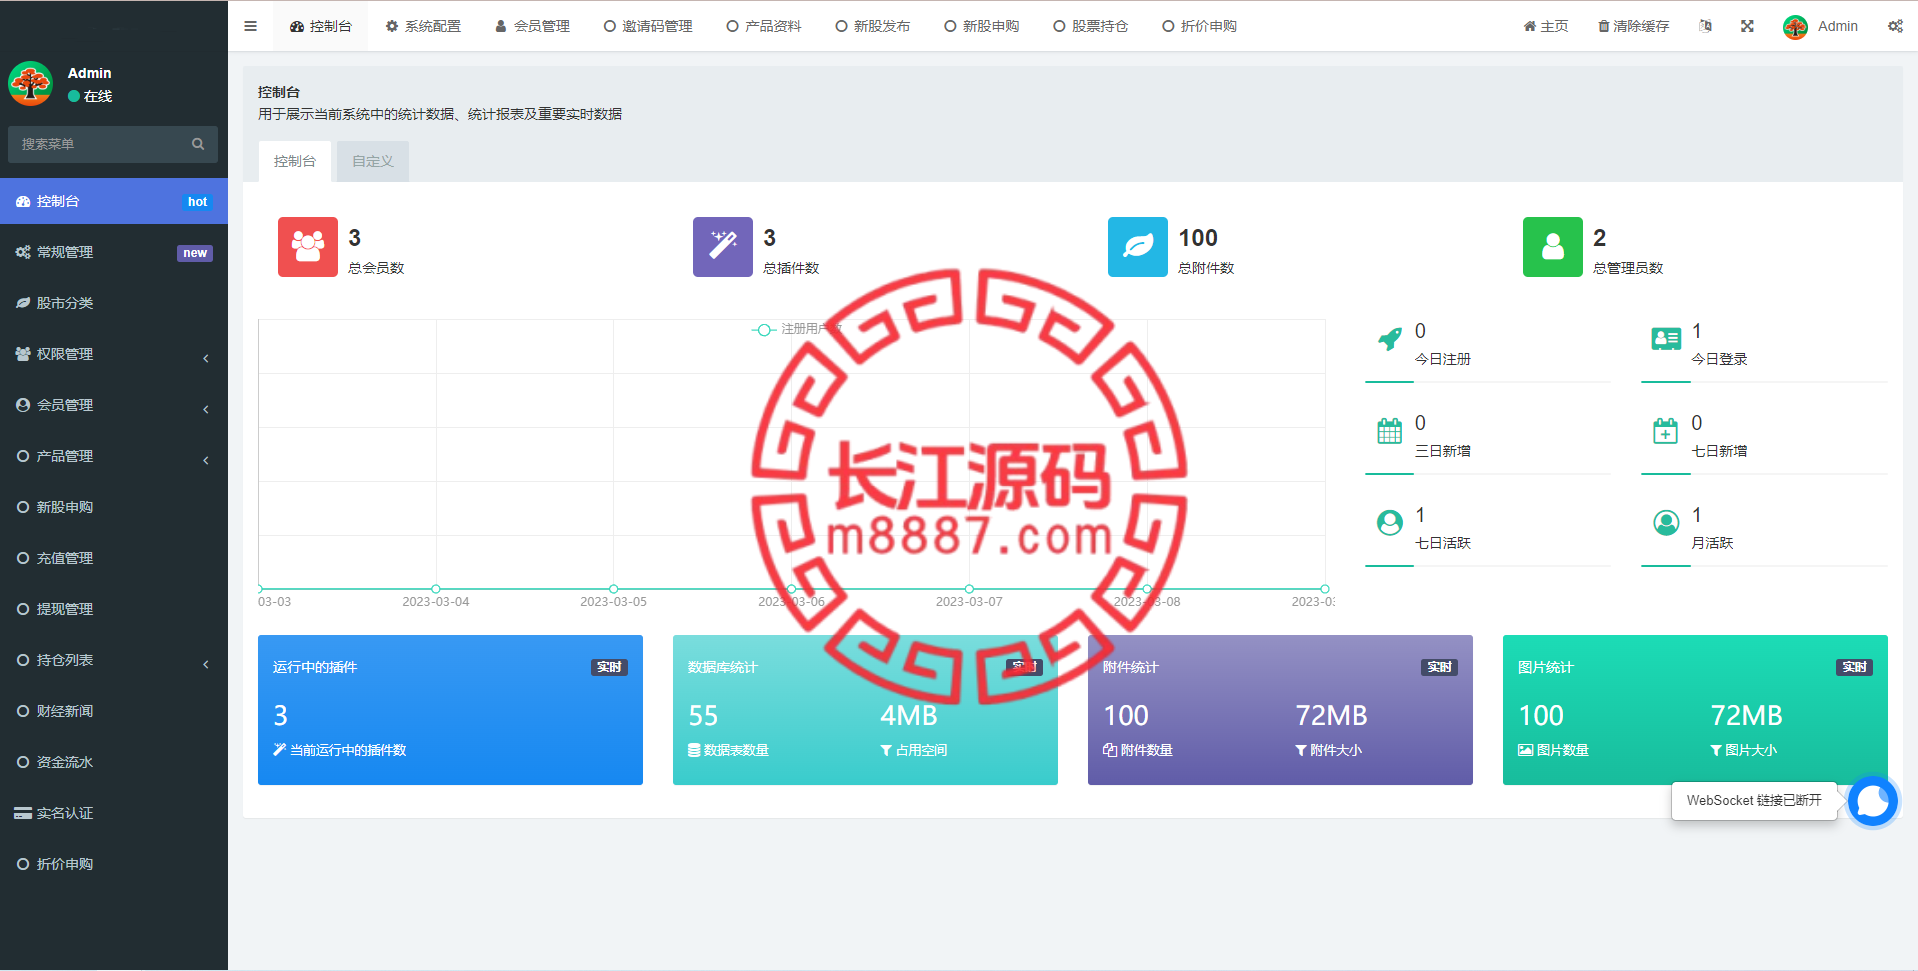The image size is (1918, 971).
Task: Toggle the sidebar hamburger menu icon
Action: point(250,26)
